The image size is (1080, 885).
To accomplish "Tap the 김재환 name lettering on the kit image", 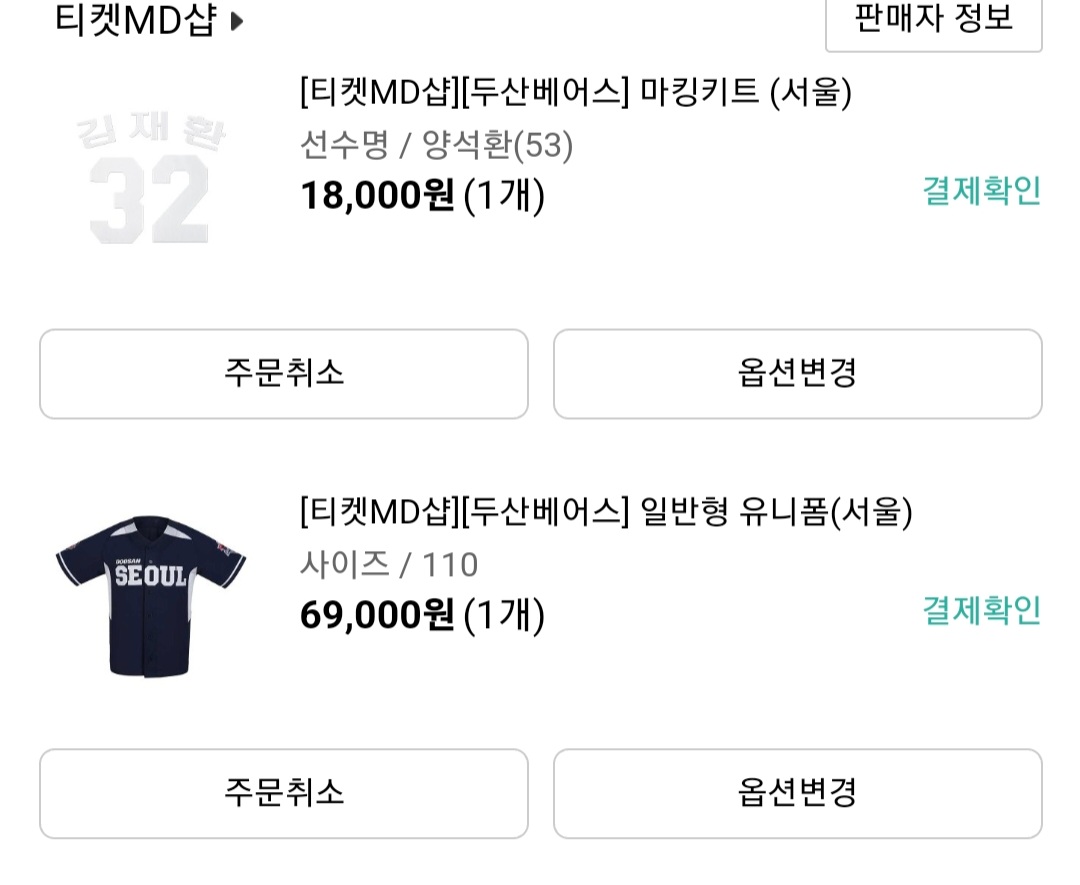I will point(151,131).
